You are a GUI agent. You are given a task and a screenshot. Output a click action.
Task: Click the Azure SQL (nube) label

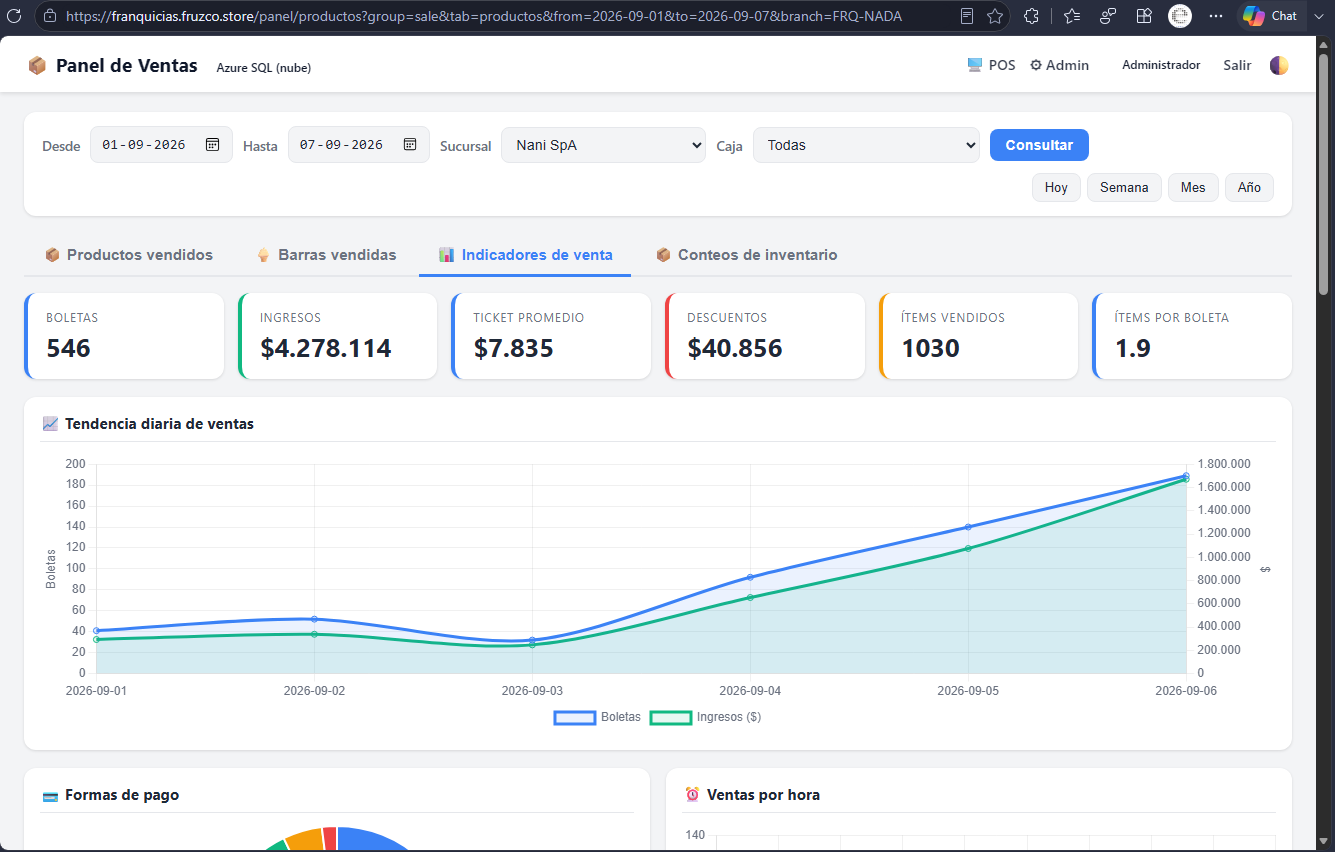[x=264, y=68]
